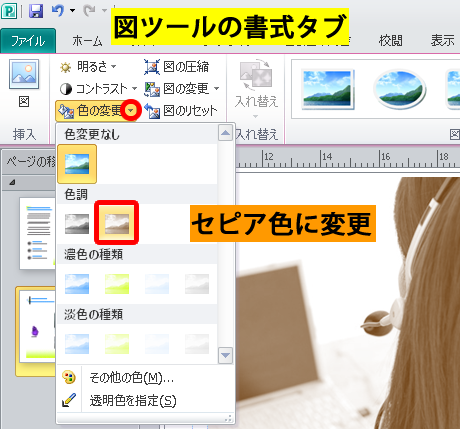Switch to the 表示 tab

click(442, 41)
